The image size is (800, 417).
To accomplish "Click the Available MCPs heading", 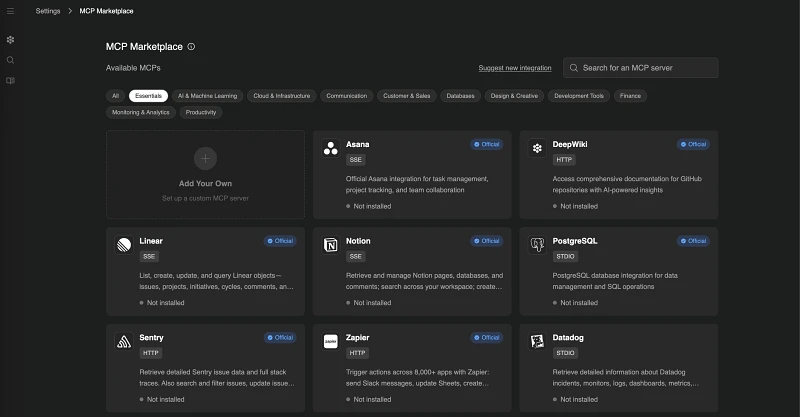I will click(x=133, y=68).
